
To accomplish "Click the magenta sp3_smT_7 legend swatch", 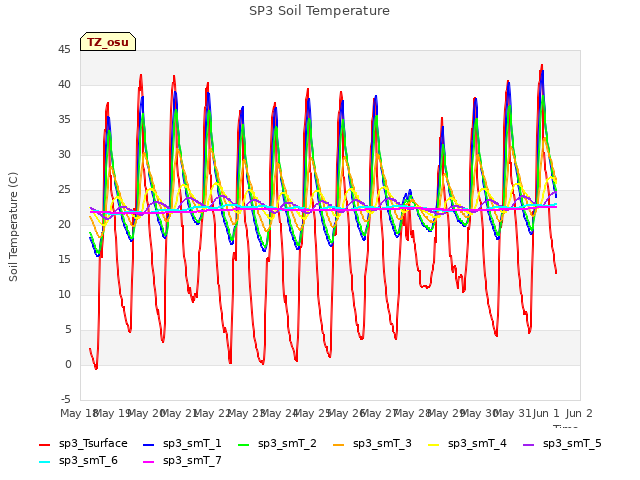I will pyautogui.click(x=149, y=462).
